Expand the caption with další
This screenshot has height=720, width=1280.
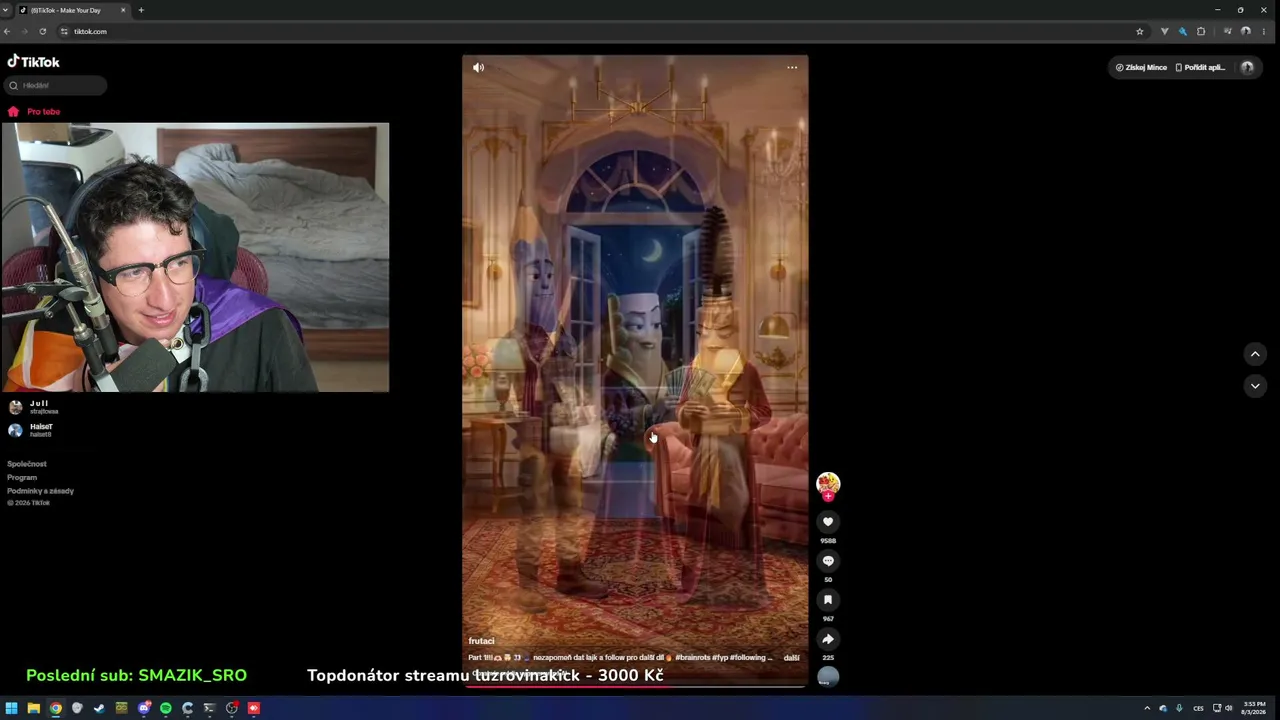[791, 658]
